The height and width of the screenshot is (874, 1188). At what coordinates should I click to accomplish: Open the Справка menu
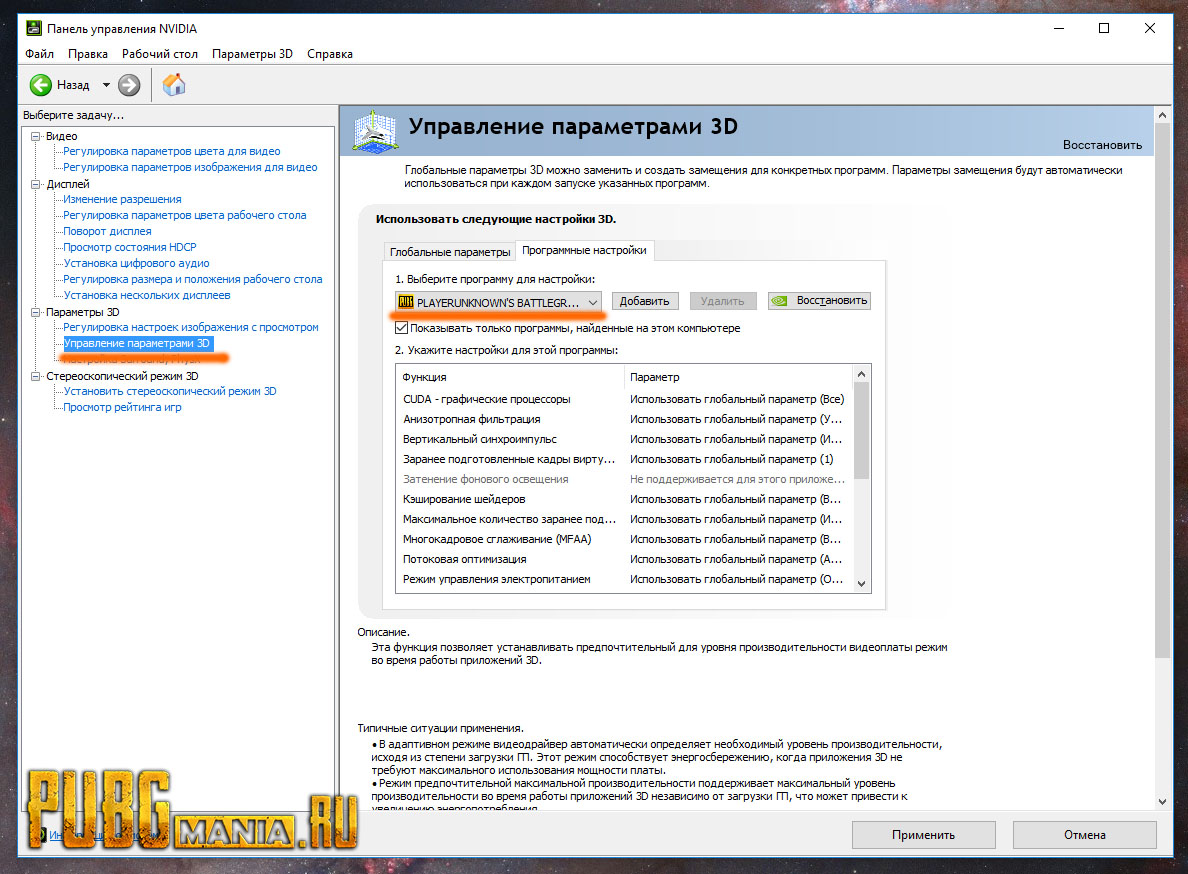(x=330, y=54)
